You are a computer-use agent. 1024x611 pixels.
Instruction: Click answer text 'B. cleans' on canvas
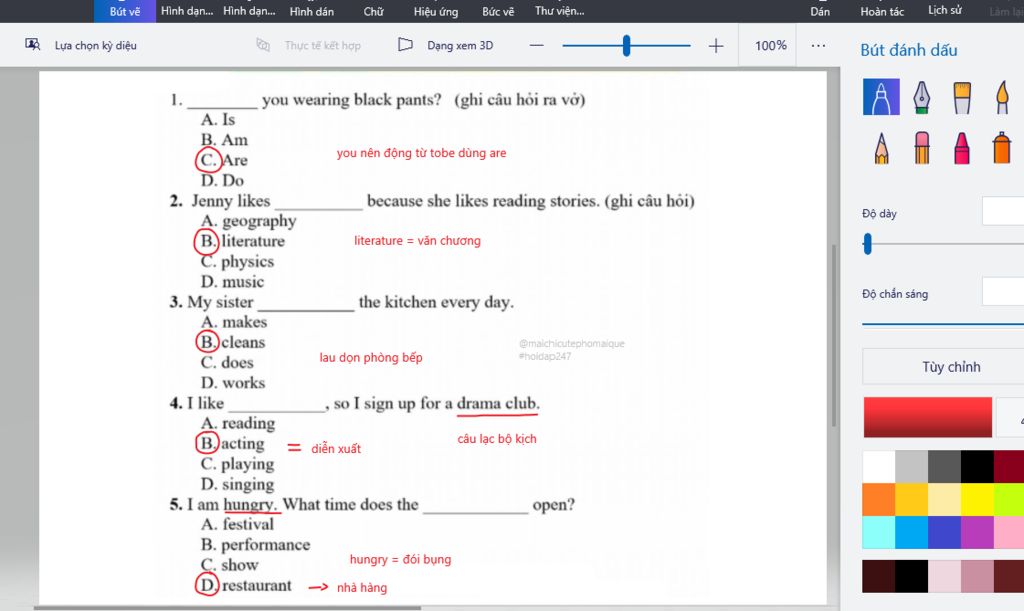tap(232, 342)
